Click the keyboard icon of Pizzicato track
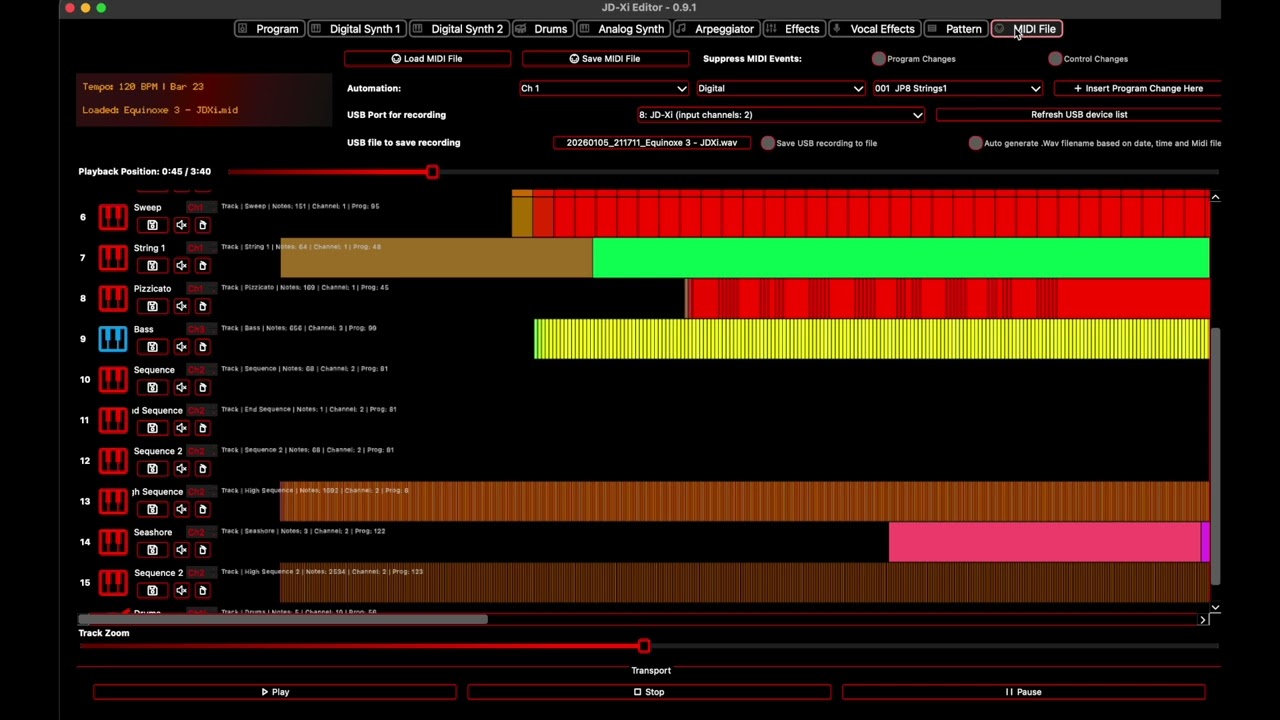 pos(113,298)
